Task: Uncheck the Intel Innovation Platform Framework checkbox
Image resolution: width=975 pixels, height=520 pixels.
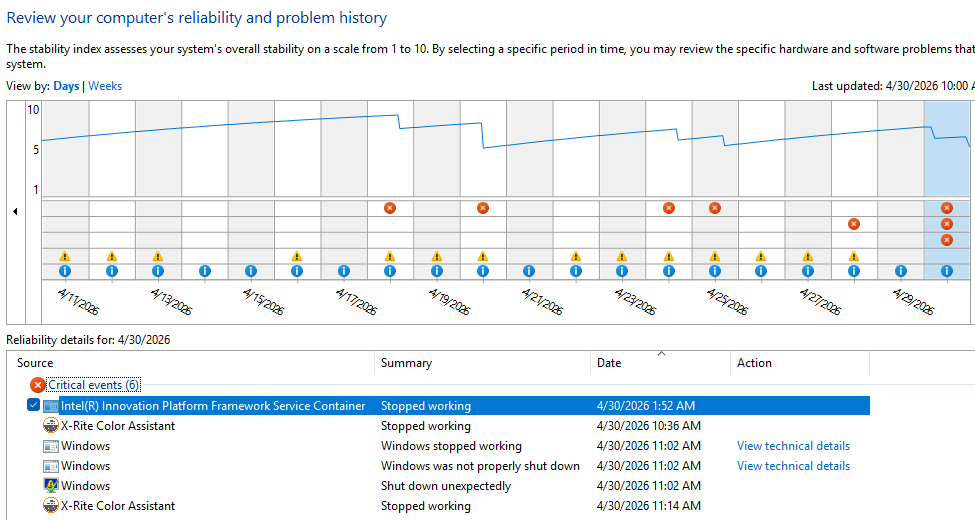Action: click(34, 406)
